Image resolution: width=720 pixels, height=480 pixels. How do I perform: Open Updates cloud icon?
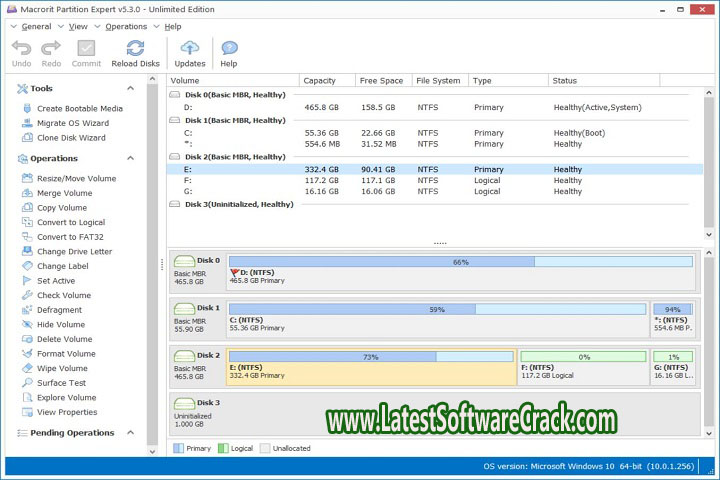[x=190, y=48]
